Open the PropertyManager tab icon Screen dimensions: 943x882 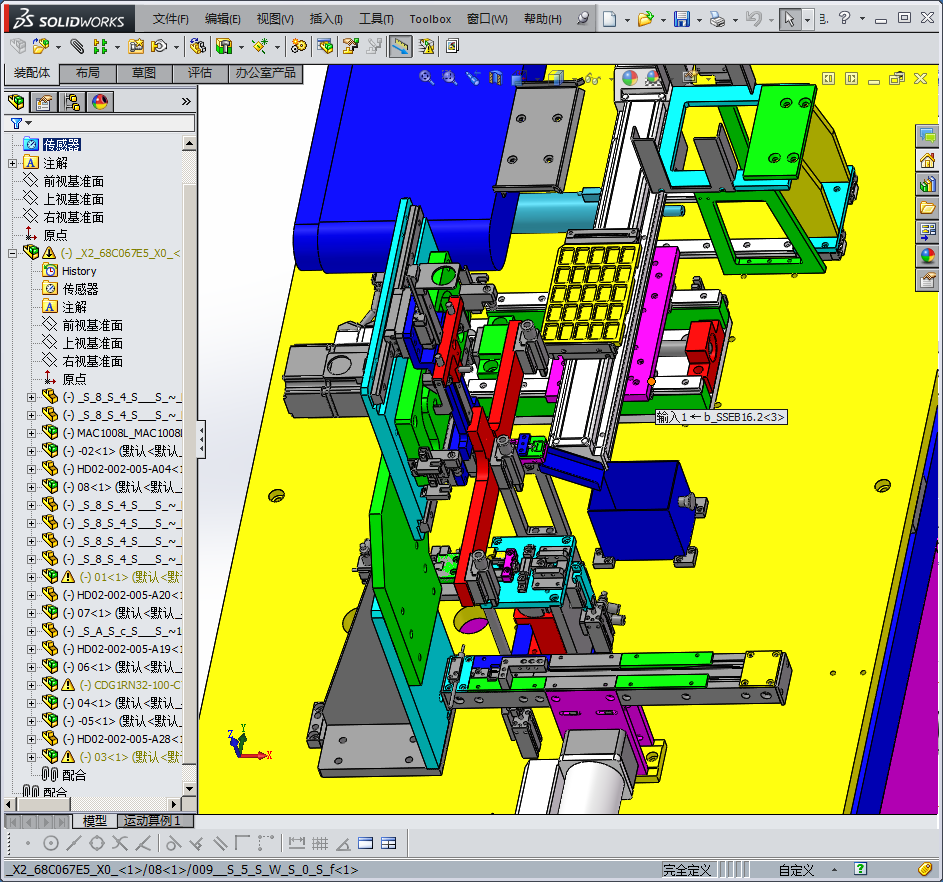[x=44, y=101]
